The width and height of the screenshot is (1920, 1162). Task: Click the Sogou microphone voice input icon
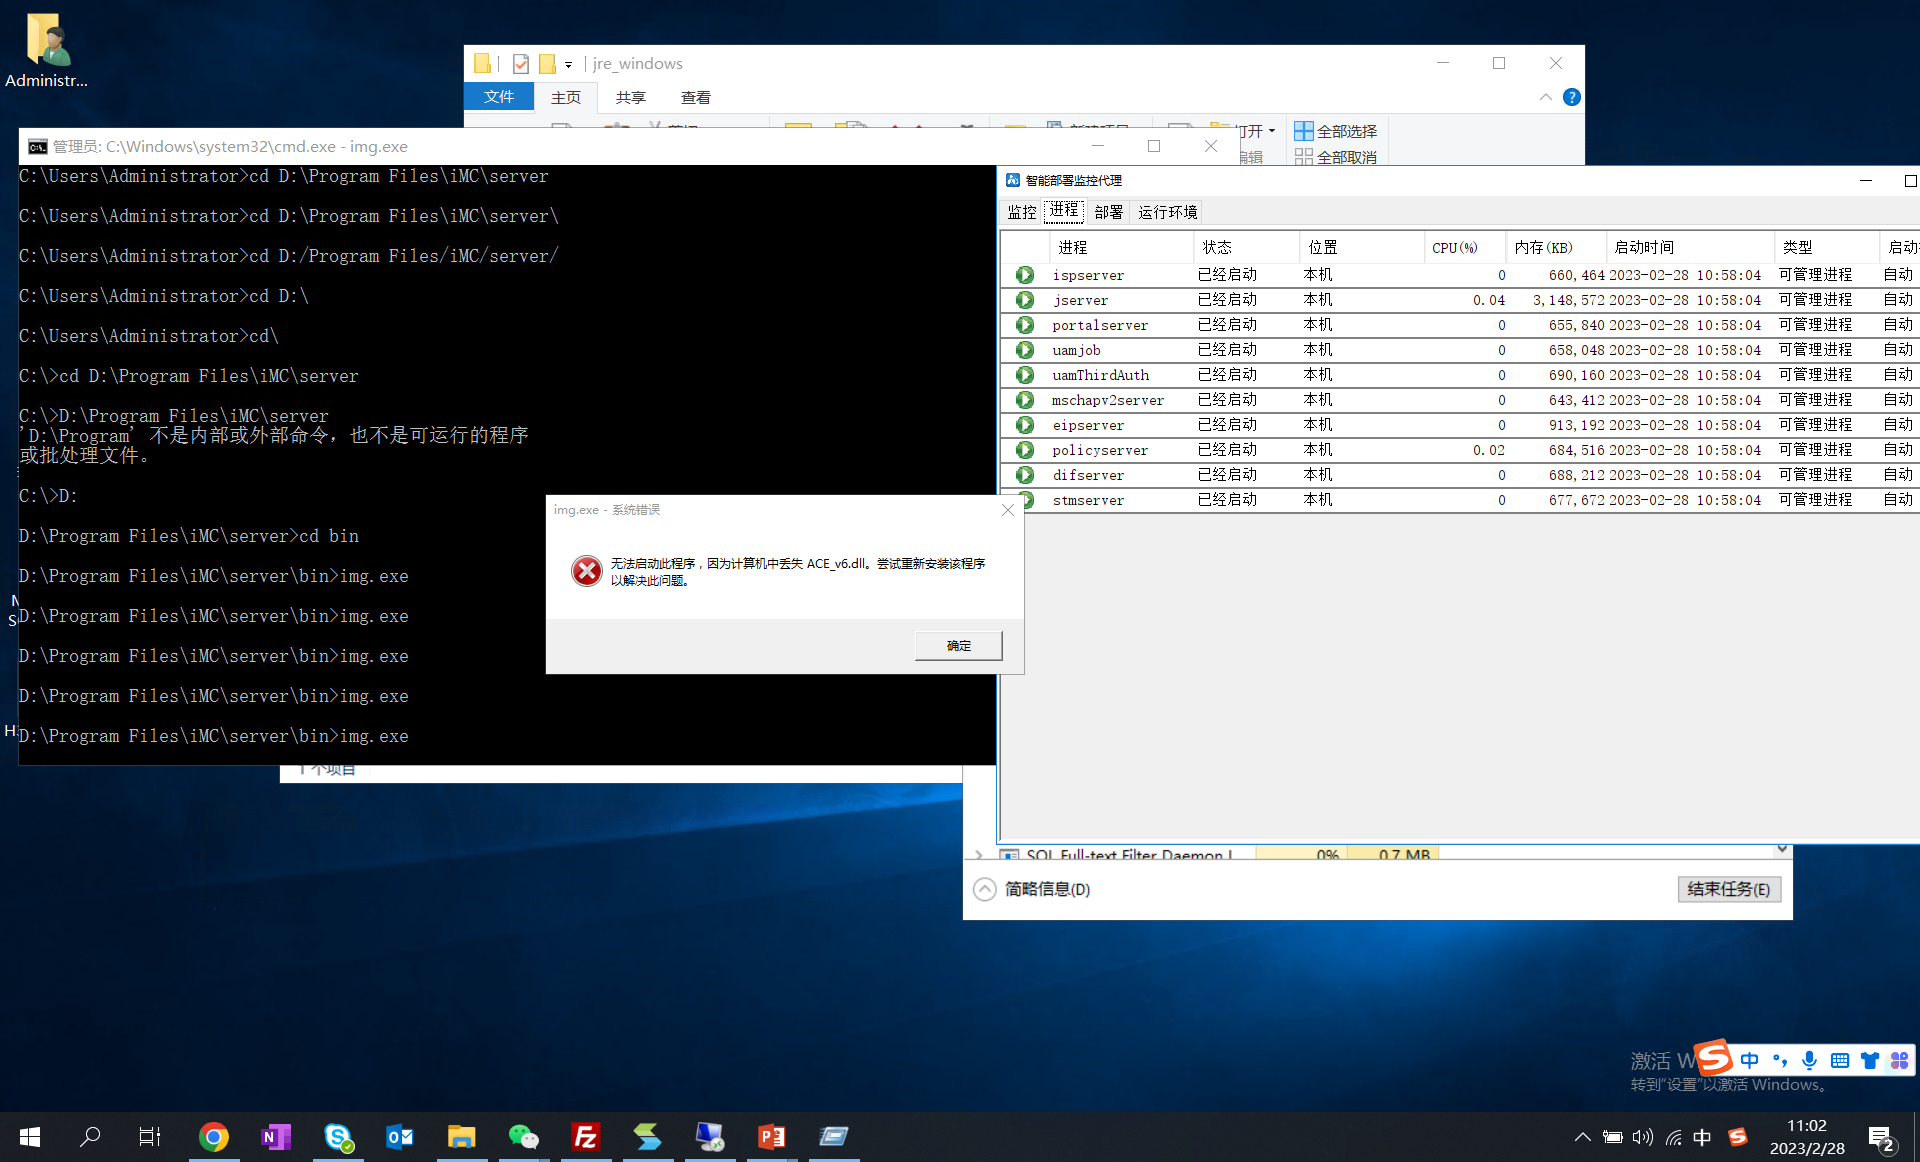point(1809,1060)
